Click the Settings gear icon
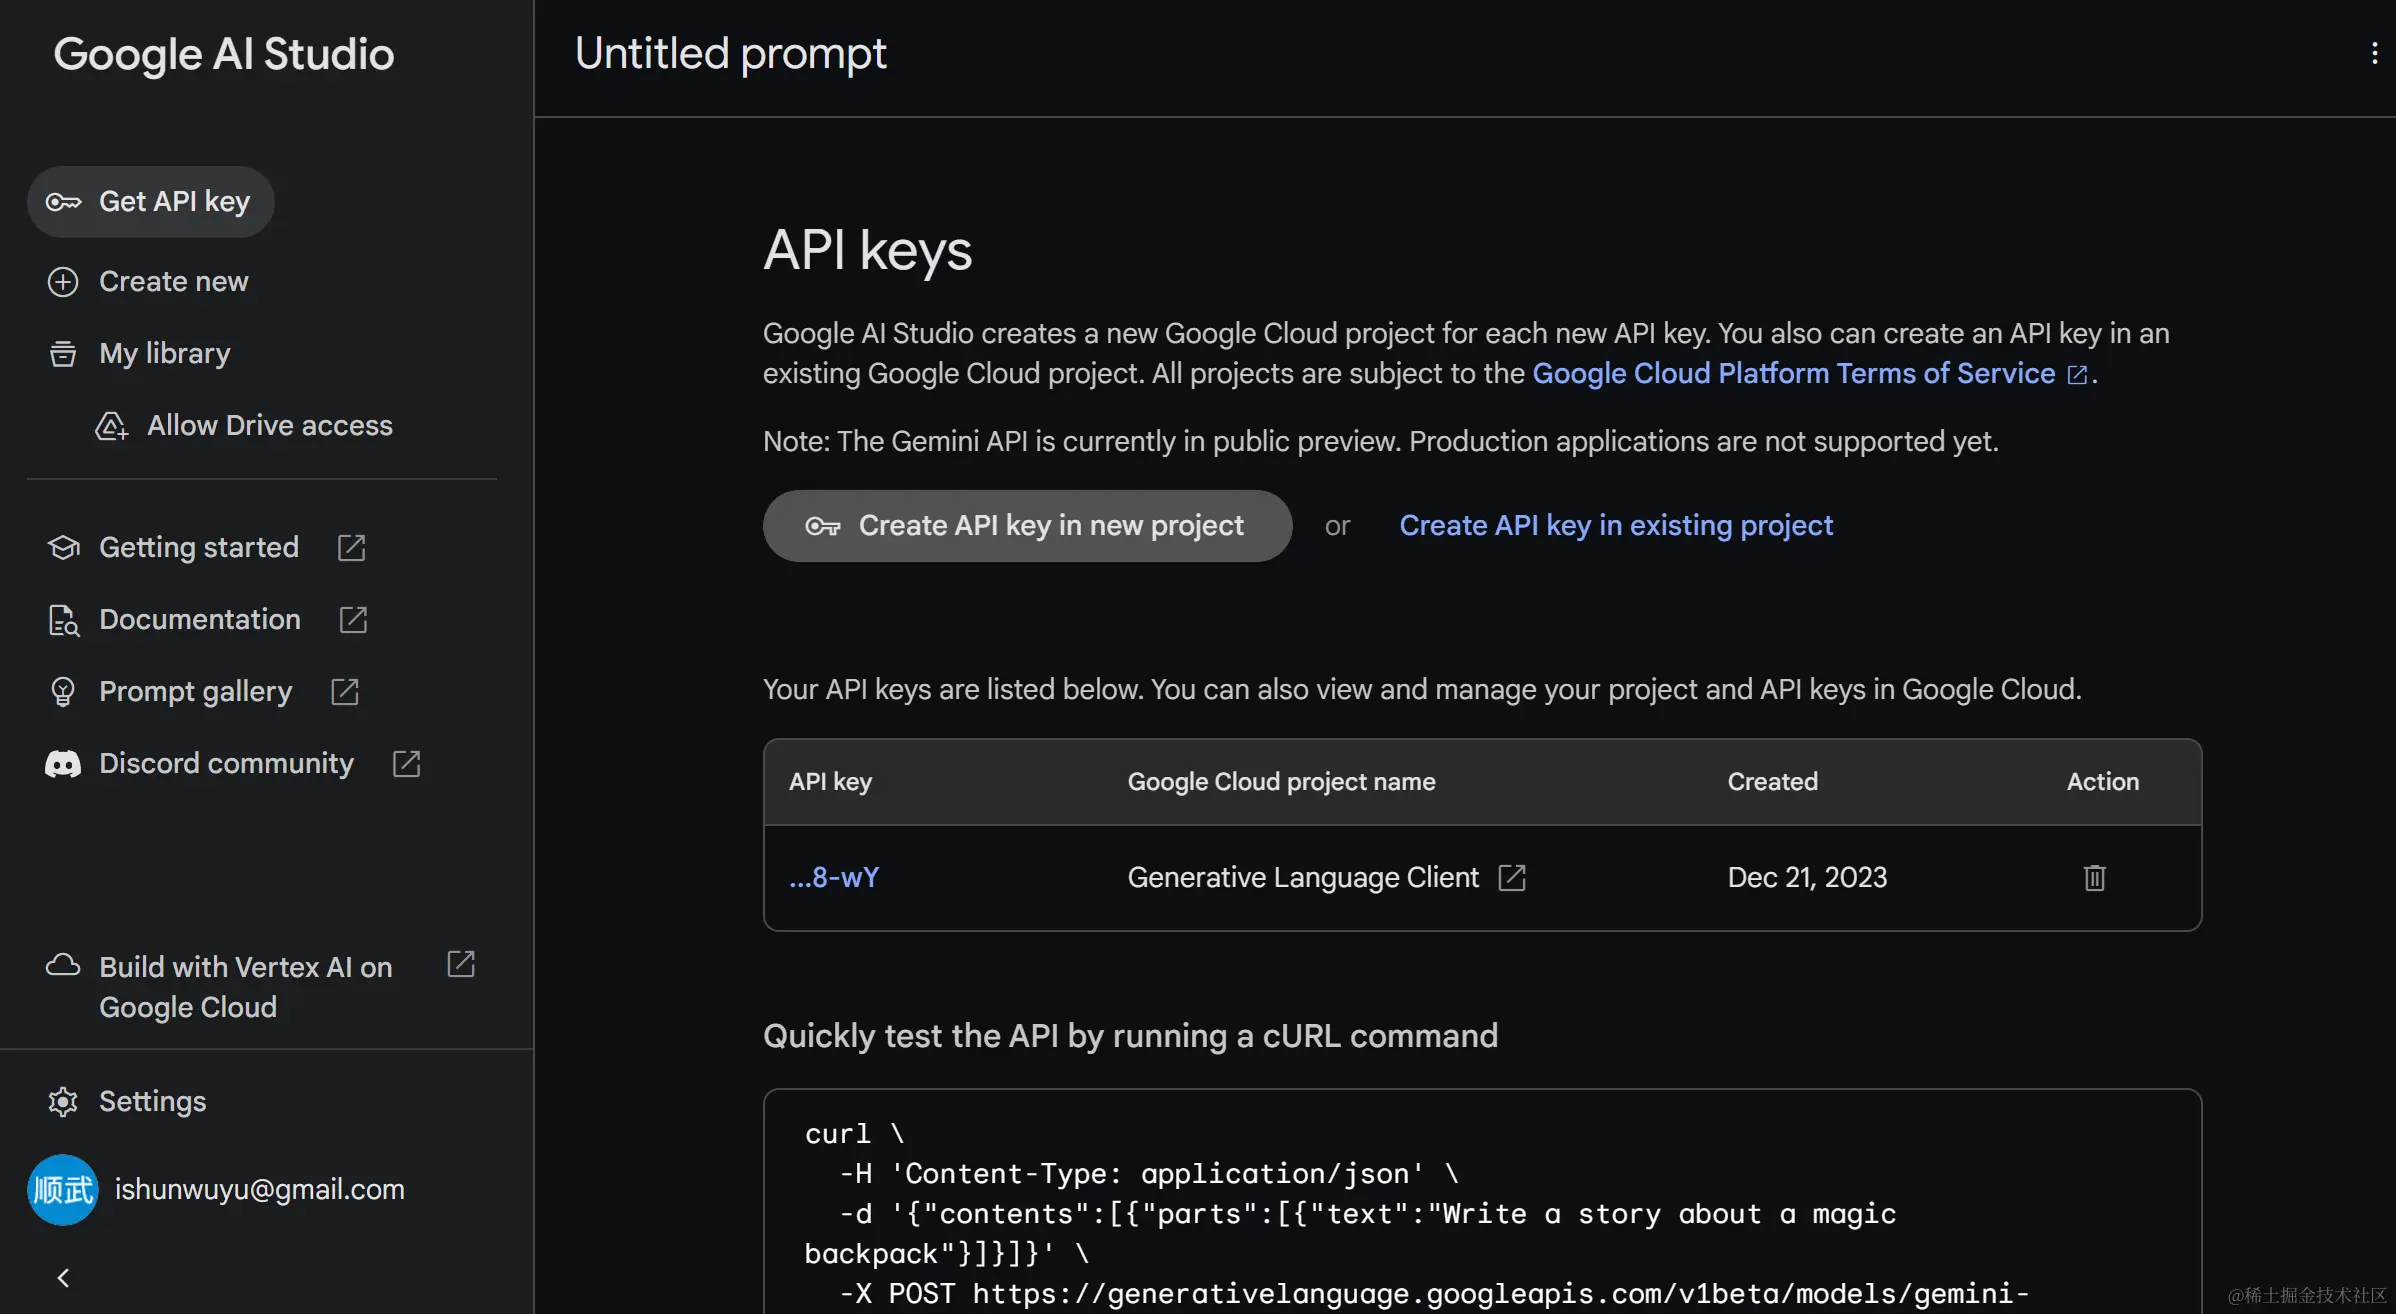Viewport: 2396px width, 1314px height. pyautogui.click(x=63, y=1102)
